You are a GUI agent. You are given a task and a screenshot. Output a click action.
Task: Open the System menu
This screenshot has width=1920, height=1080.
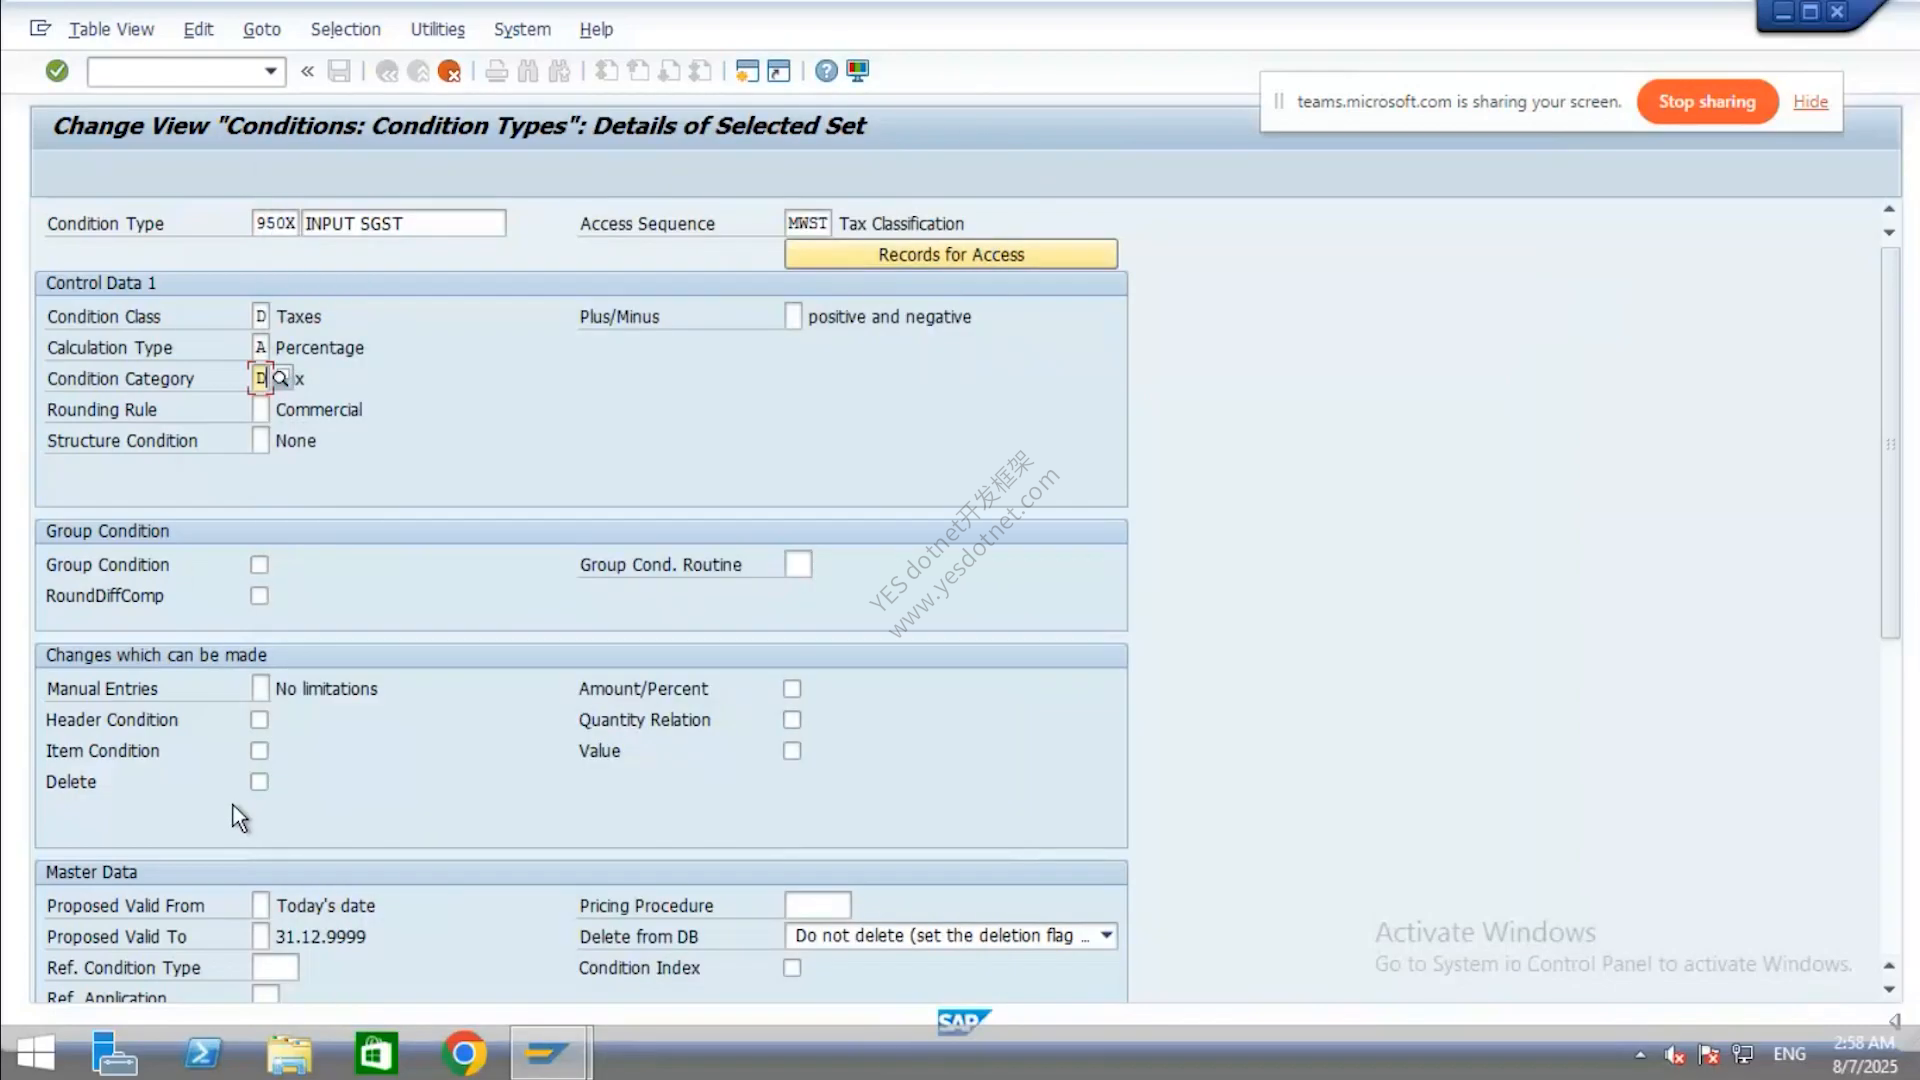[522, 29]
